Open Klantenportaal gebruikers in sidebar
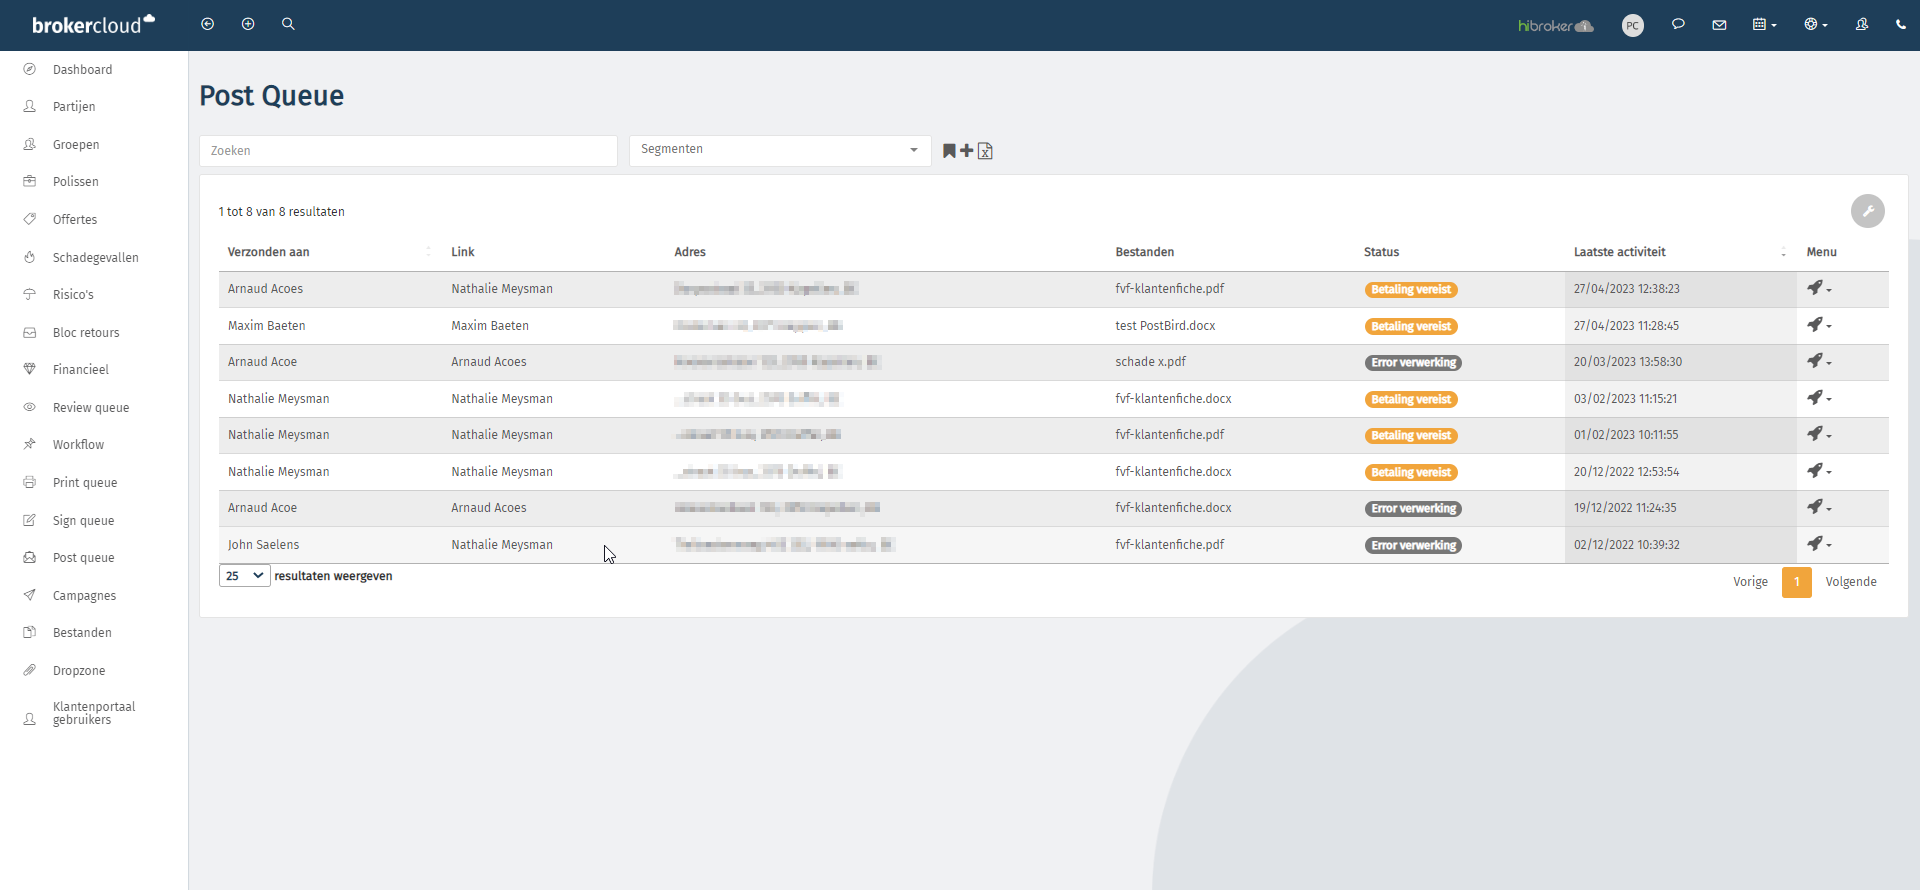 point(94,713)
